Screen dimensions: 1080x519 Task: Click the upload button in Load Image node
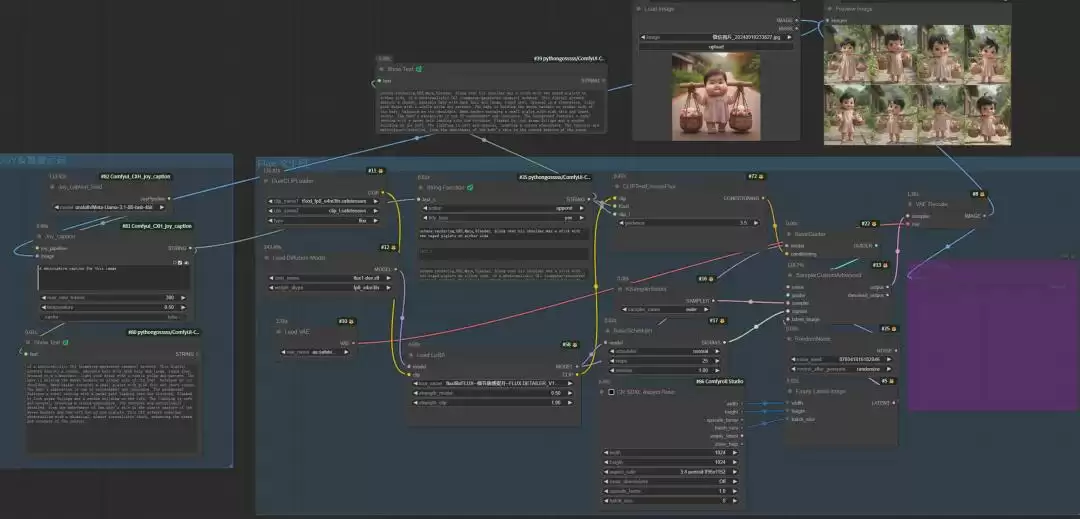pyautogui.click(x=716, y=47)
